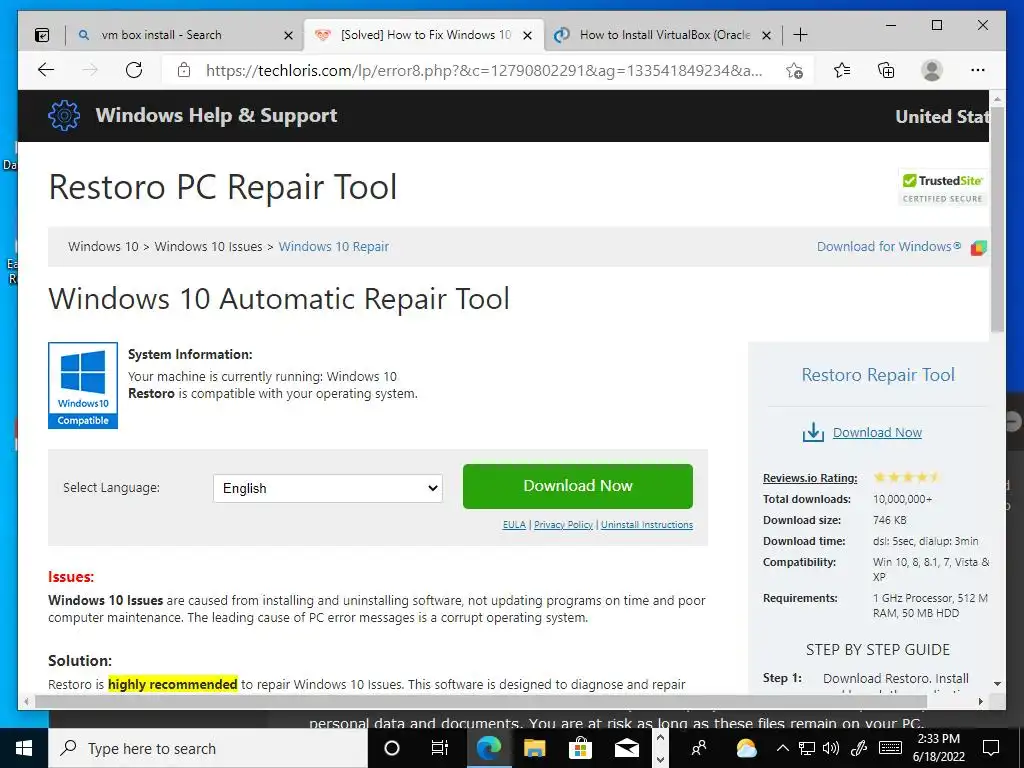Open the Collections panel

[886, 70]
